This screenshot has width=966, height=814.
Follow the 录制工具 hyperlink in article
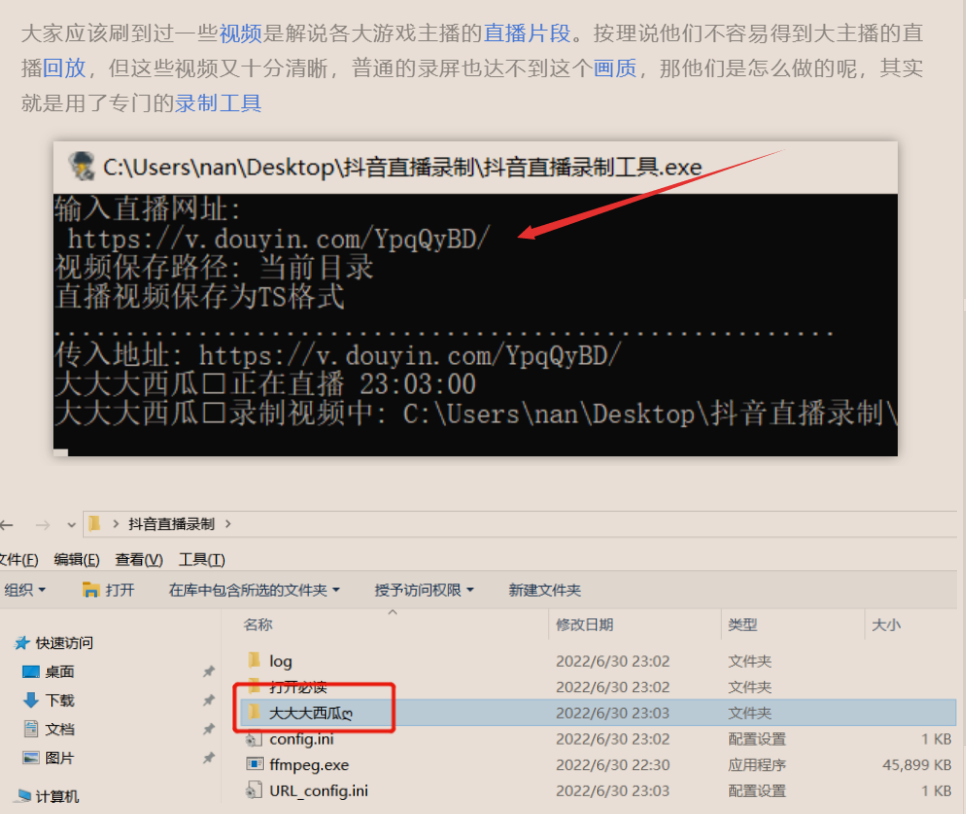tap(218, 102)
